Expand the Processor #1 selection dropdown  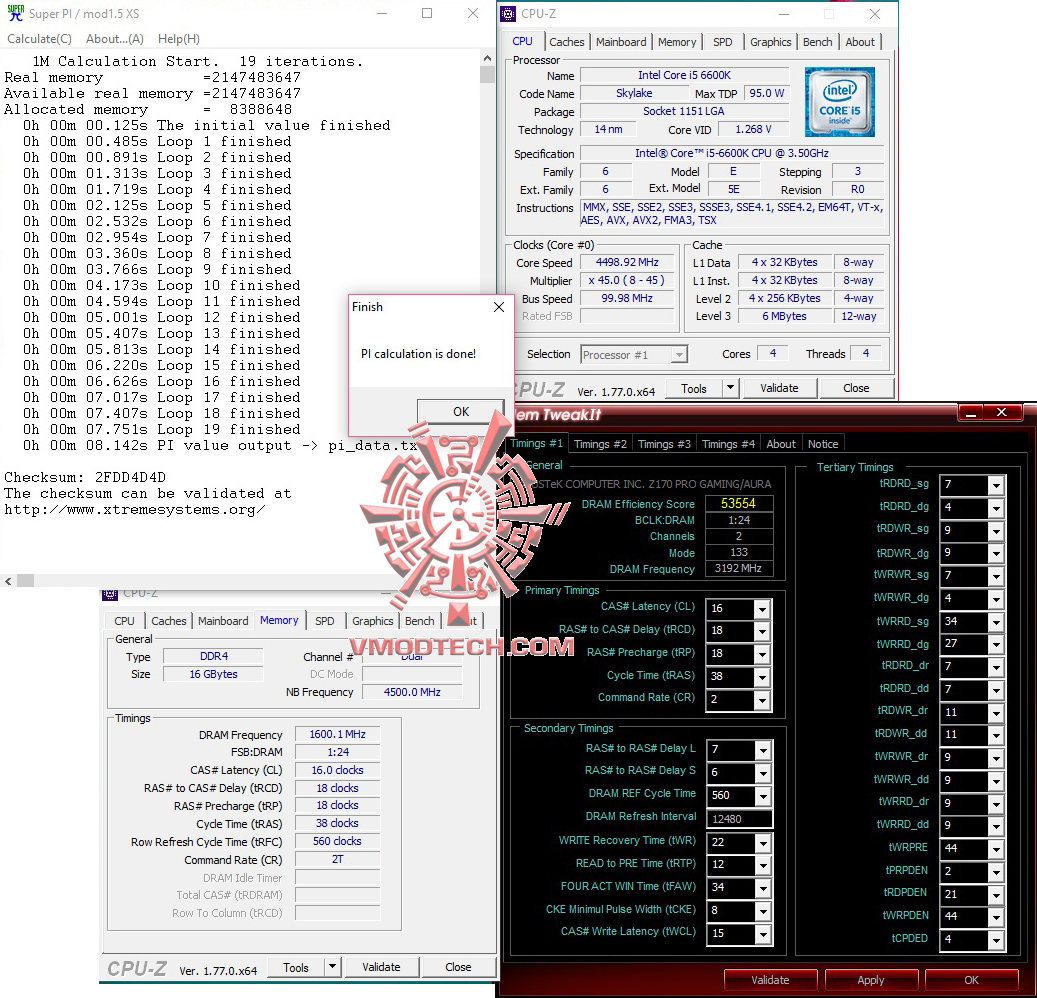click(679, 355)
